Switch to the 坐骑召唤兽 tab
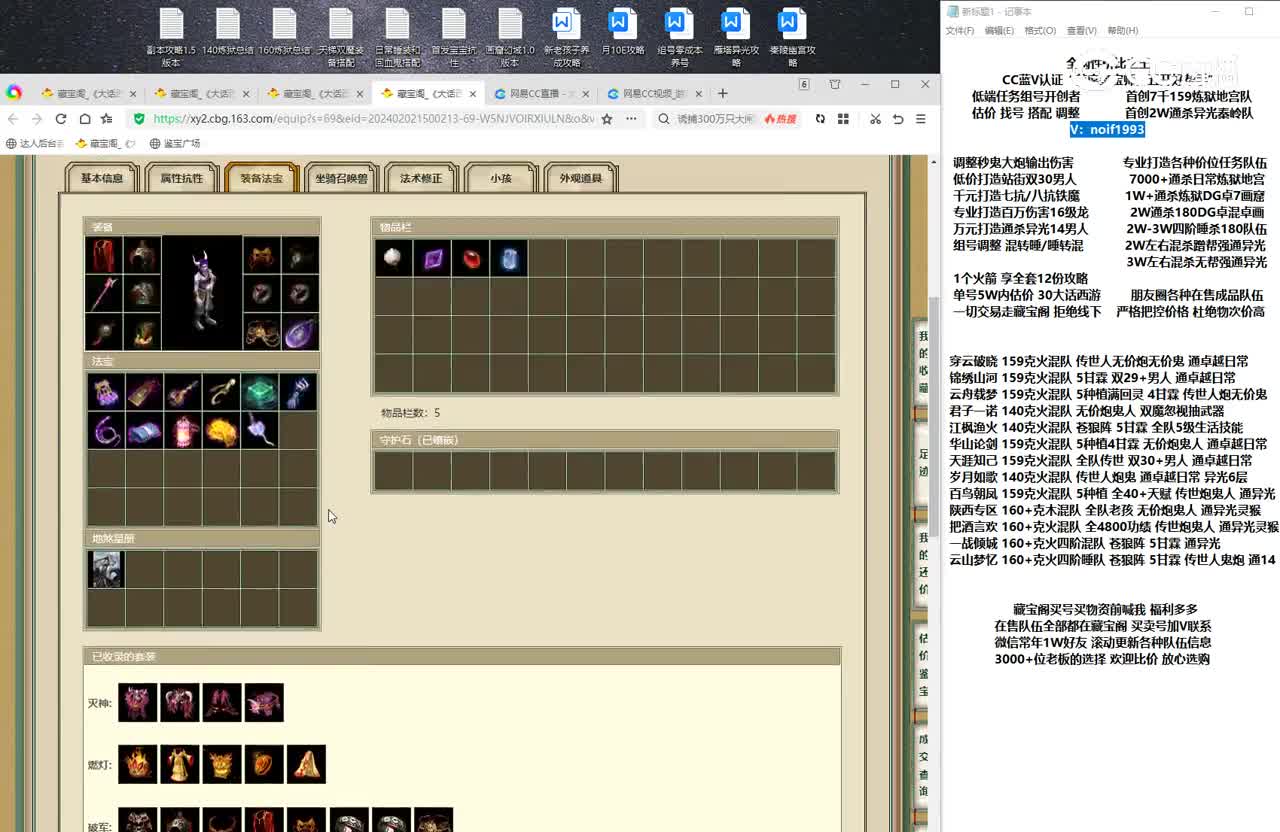Viewport: 1280px width, 832px height. (x=341, y=178)
